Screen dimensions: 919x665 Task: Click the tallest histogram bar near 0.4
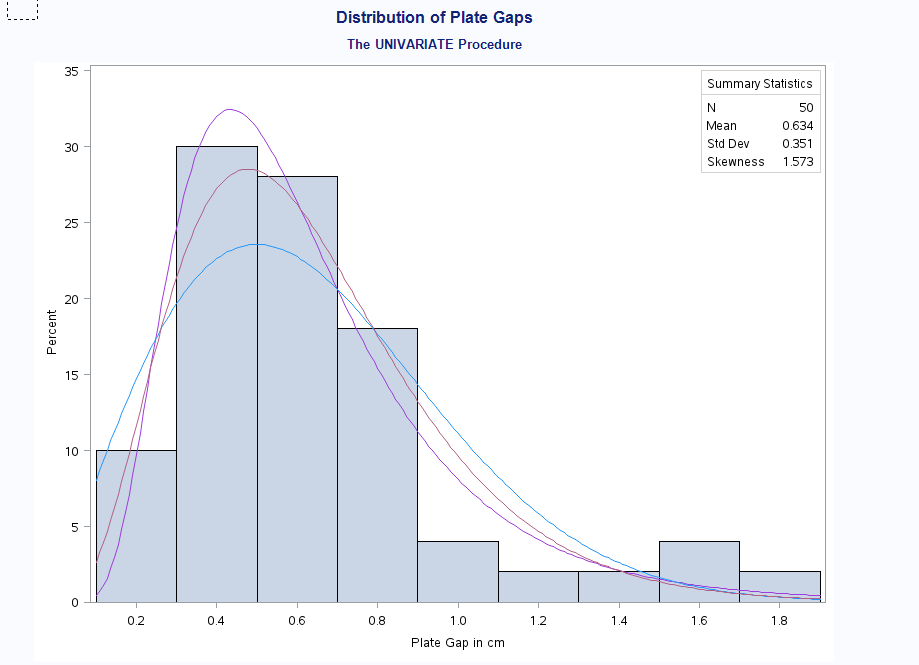point(216,370)
